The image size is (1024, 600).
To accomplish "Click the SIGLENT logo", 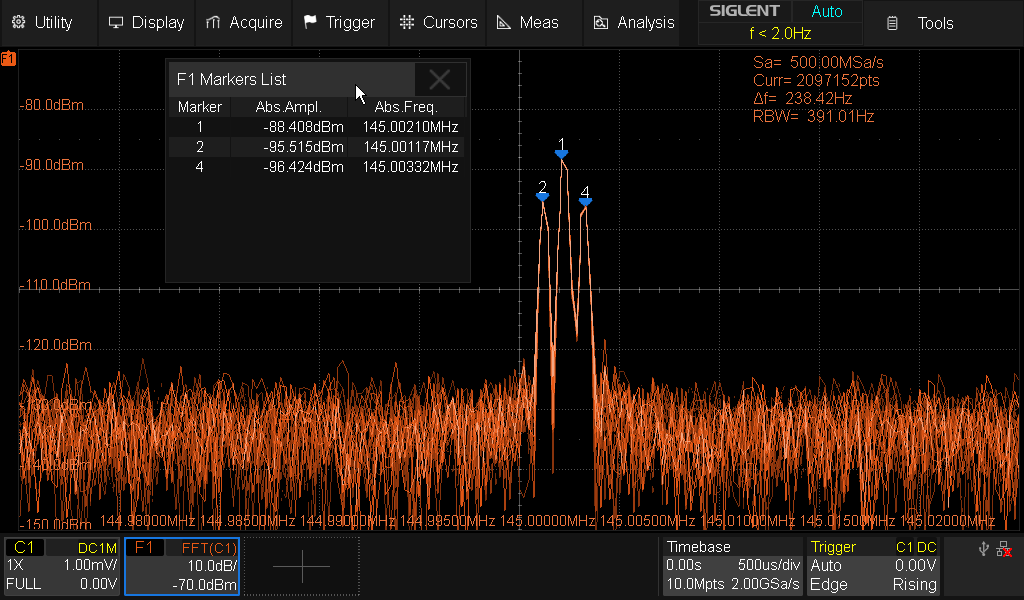I will click(x=744, y=11).
